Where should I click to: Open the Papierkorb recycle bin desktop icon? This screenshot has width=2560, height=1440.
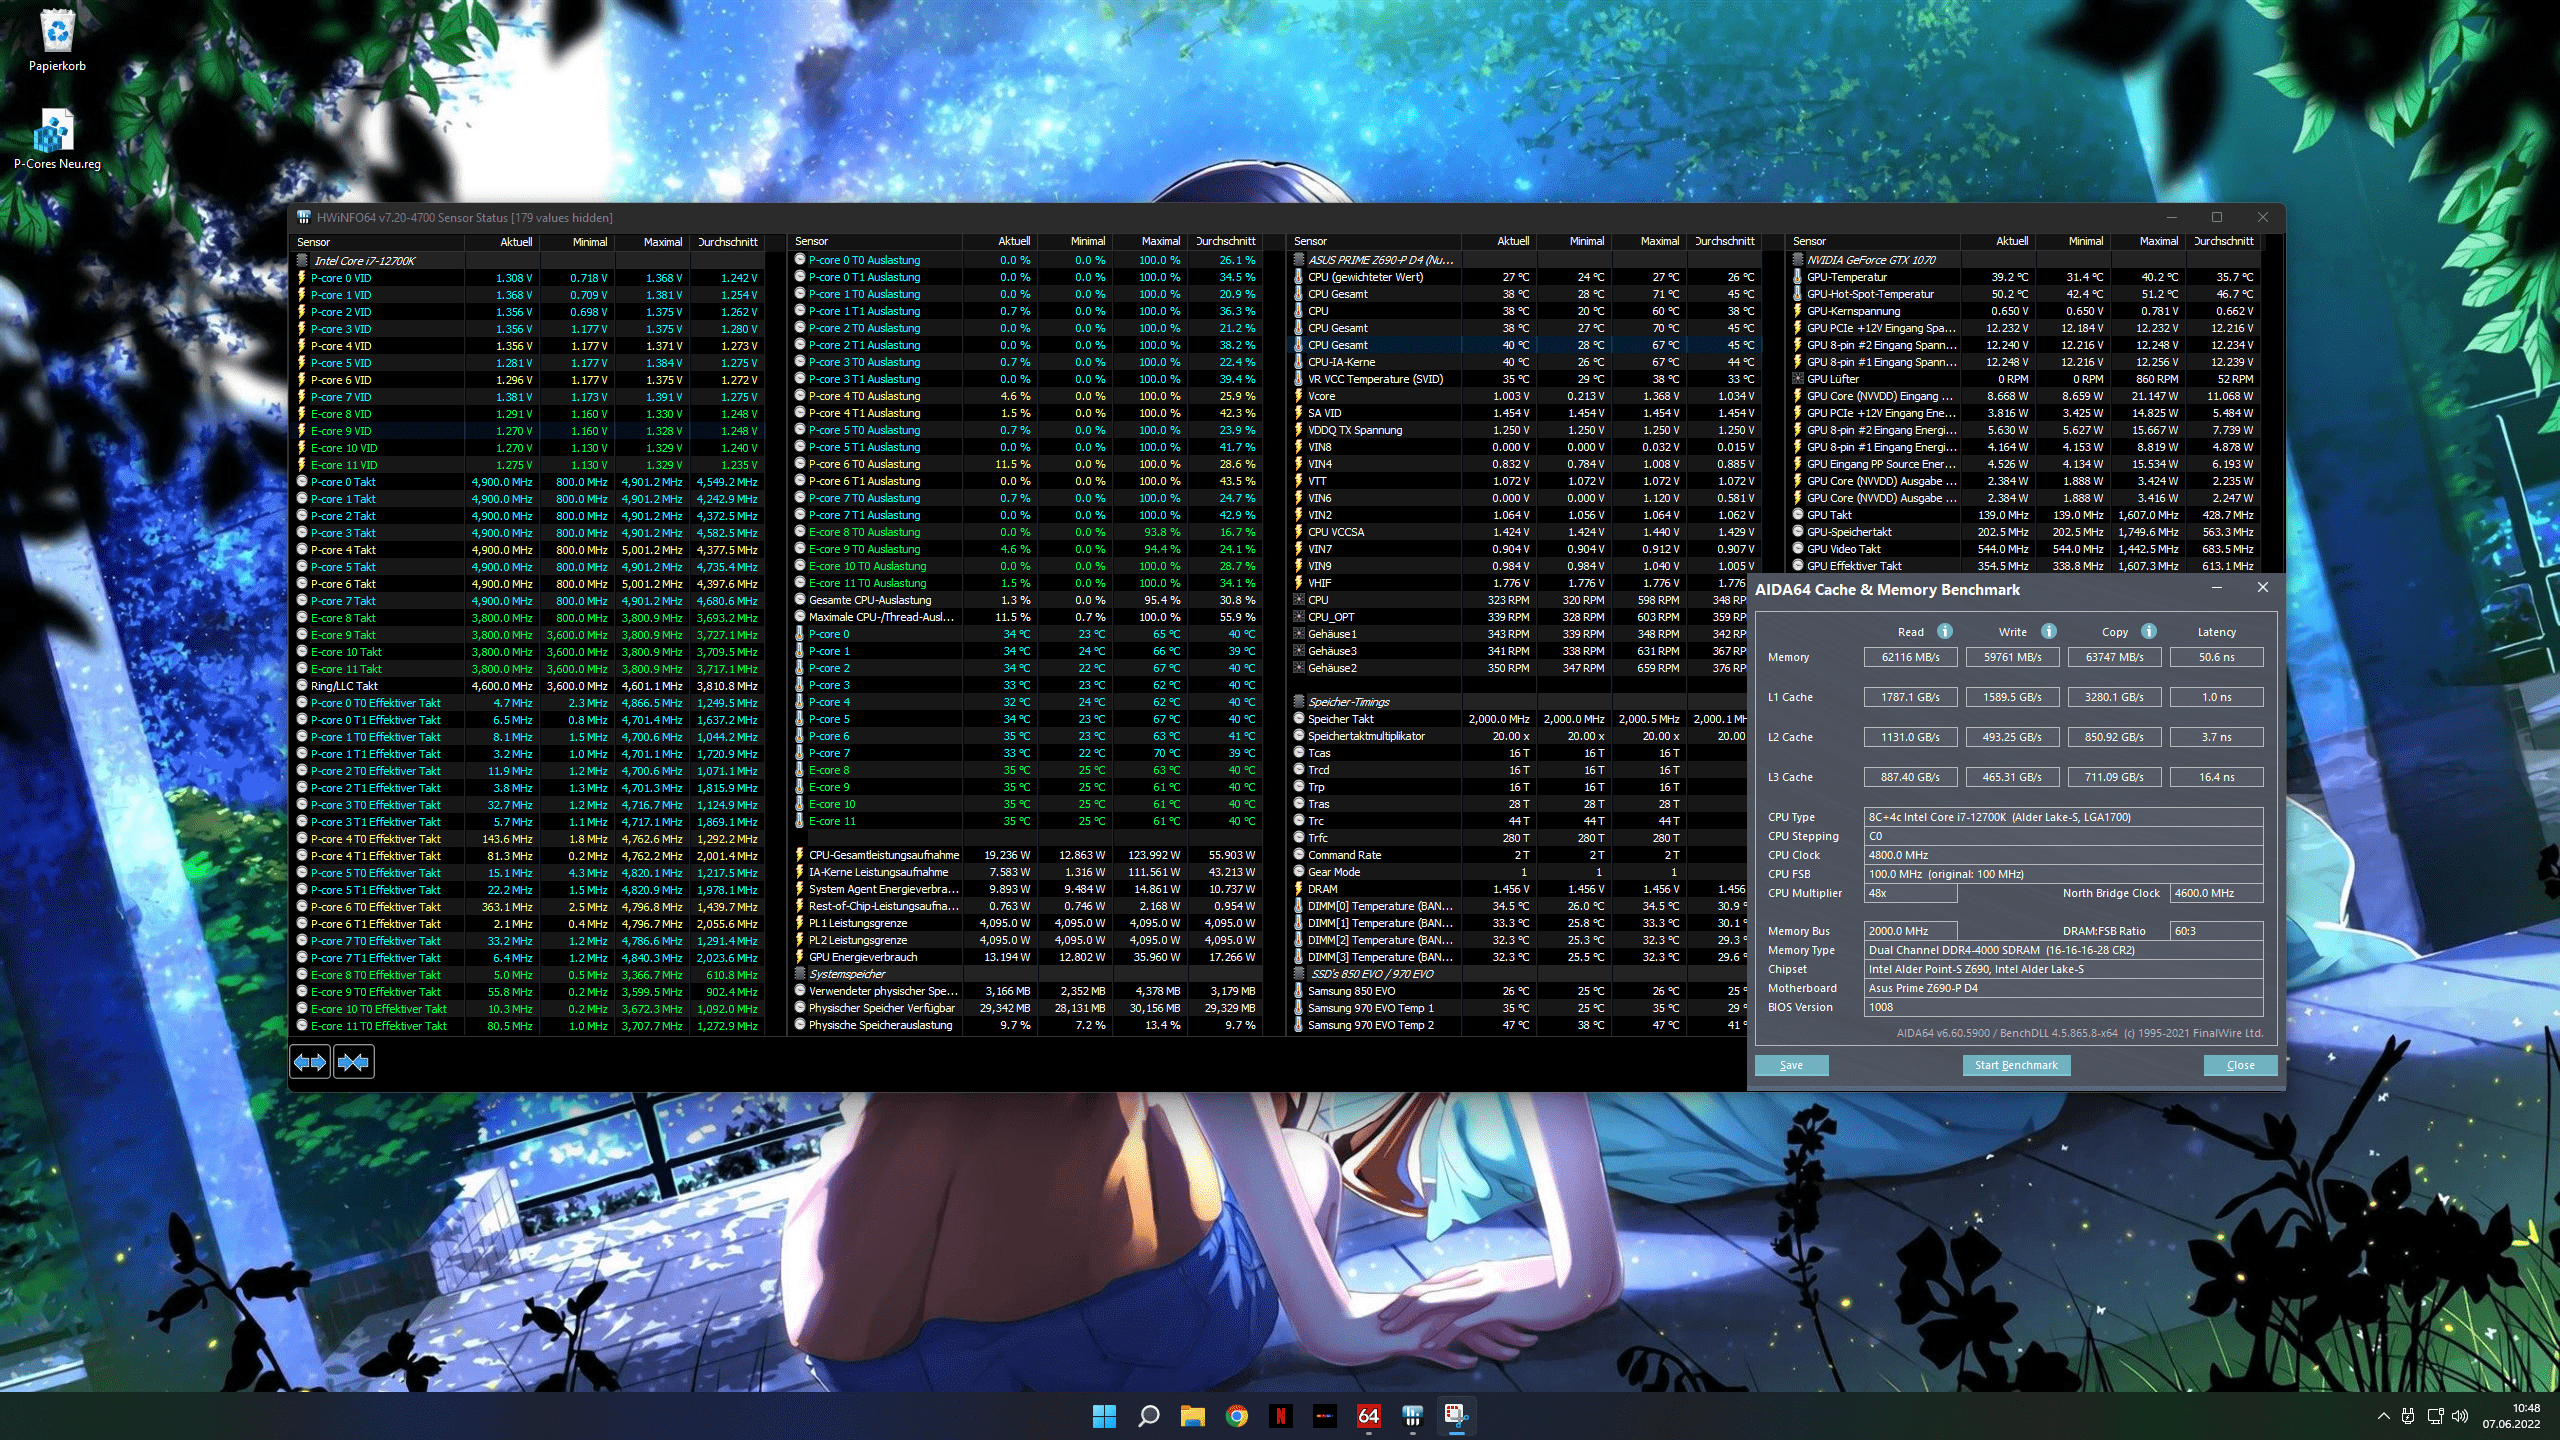[57, 40]
